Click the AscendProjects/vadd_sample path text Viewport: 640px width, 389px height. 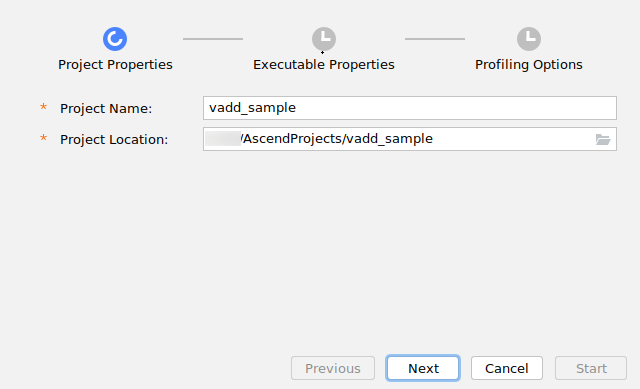point(337,139)
